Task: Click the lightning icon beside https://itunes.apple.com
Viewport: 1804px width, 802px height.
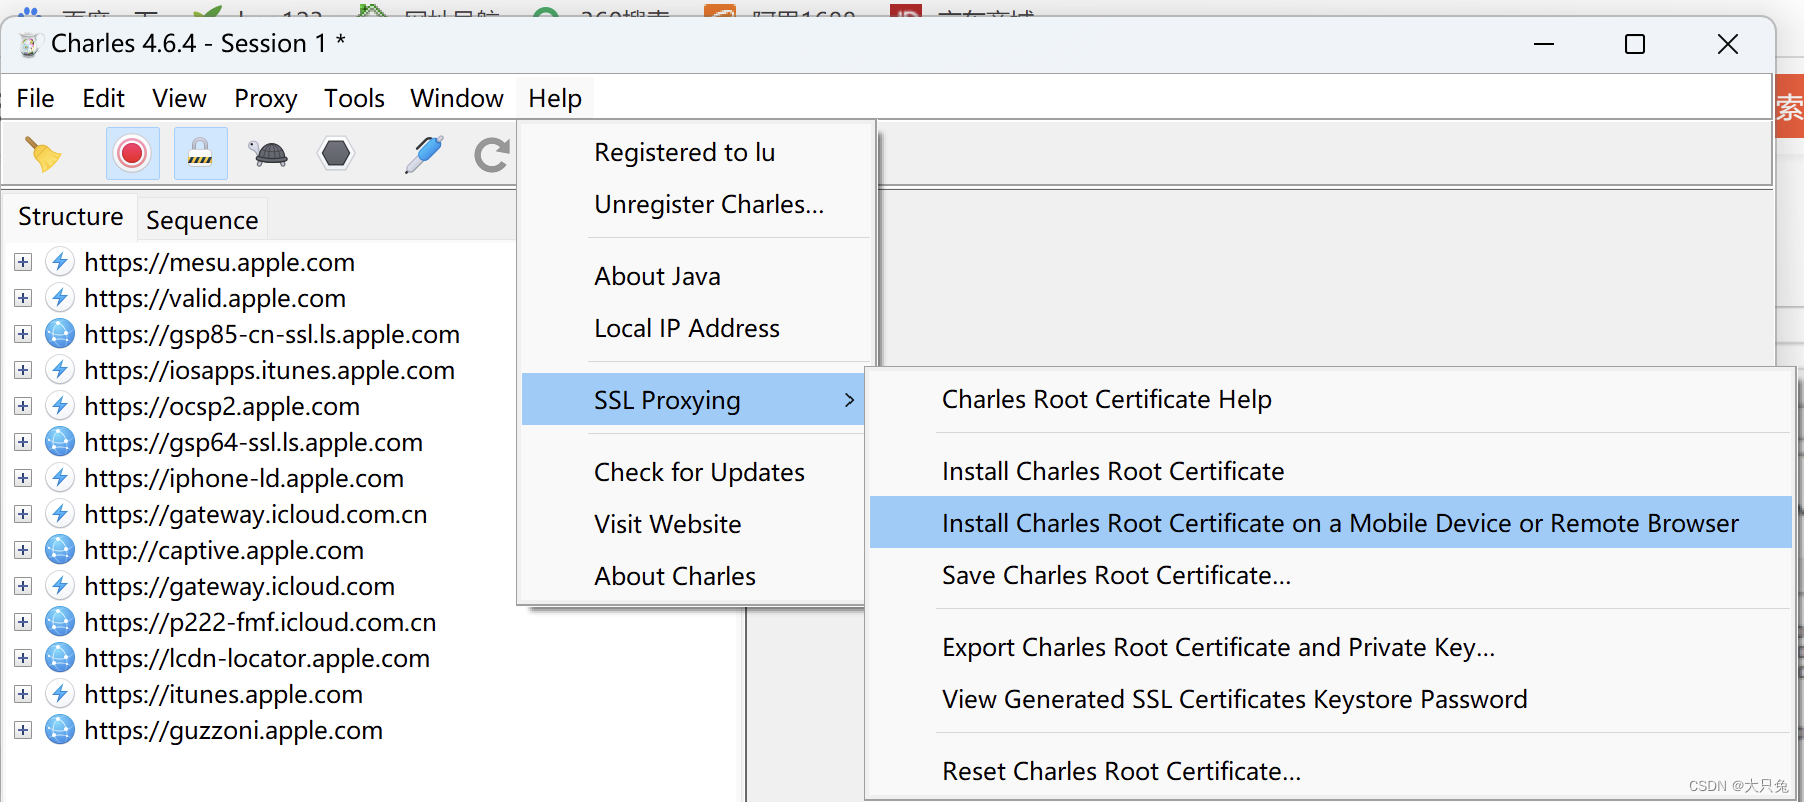Action: pos(60,694)
